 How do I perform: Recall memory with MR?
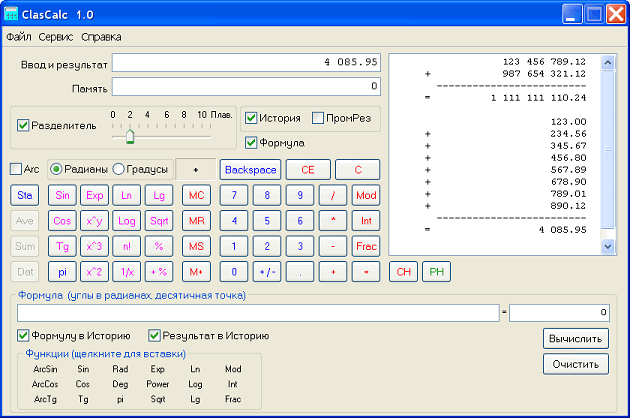196,221
